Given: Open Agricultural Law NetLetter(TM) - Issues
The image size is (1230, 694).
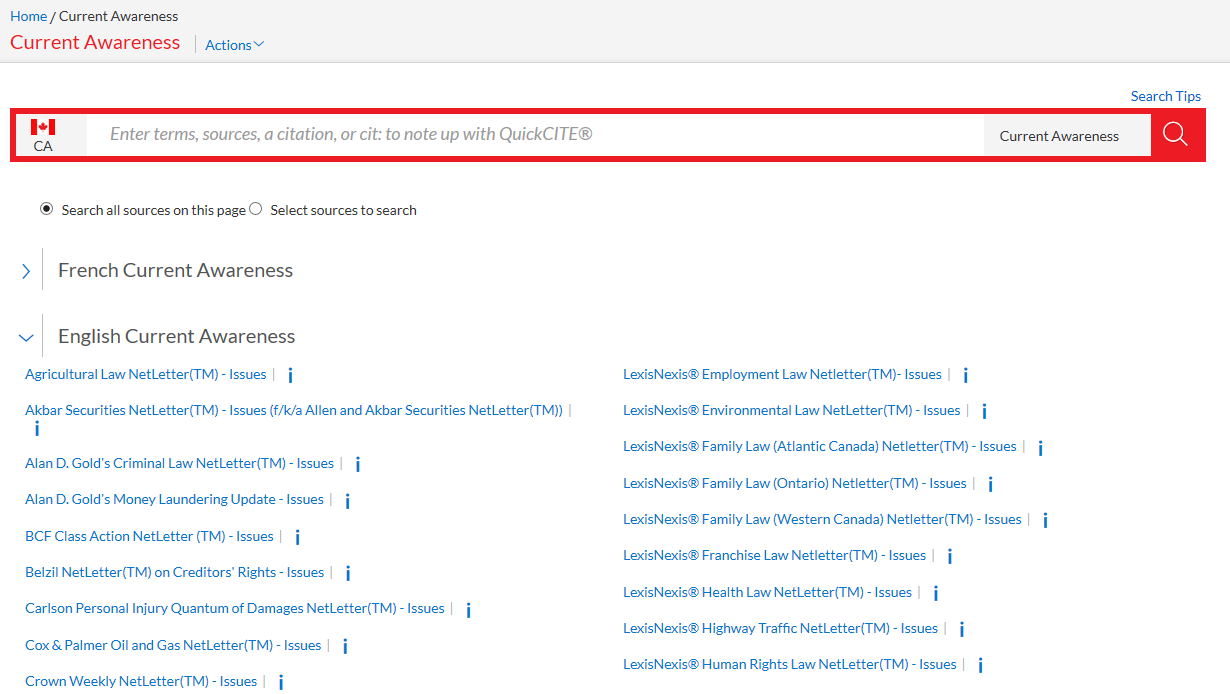Looking at the screenshot, I should click(x=146, y=374).
